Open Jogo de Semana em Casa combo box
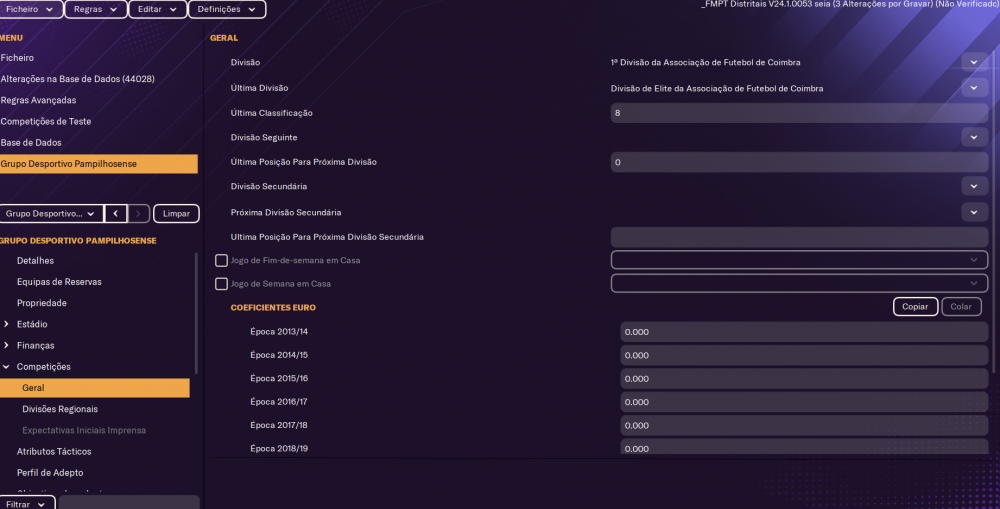The width and height of the screenshot is (1000, 509). tap(799, 283)
